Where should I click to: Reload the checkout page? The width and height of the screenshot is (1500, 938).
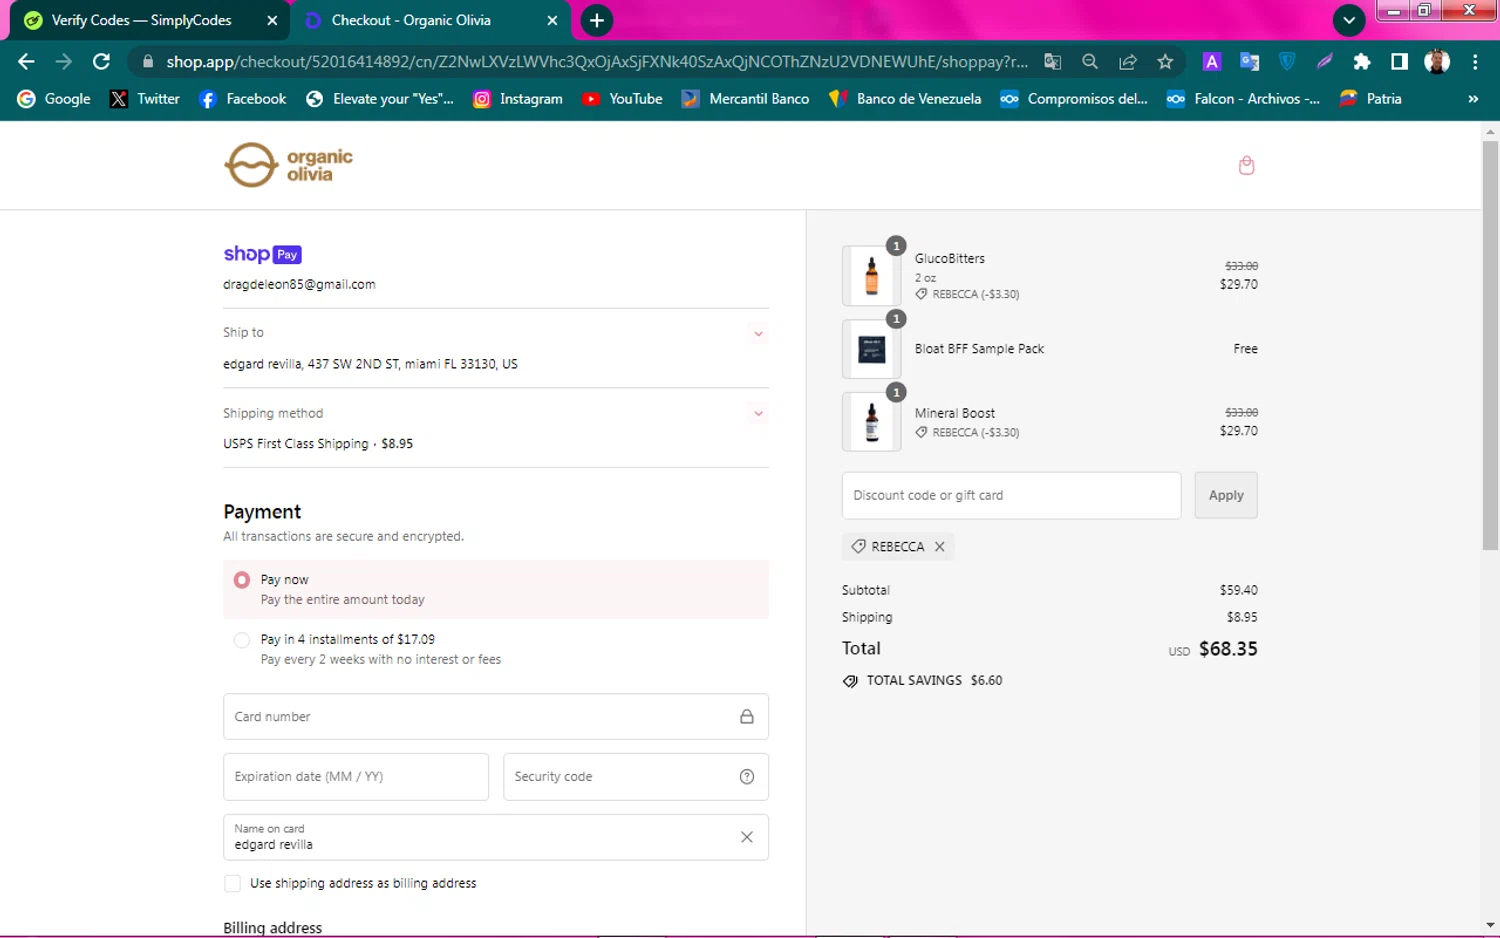pos(101,62)
